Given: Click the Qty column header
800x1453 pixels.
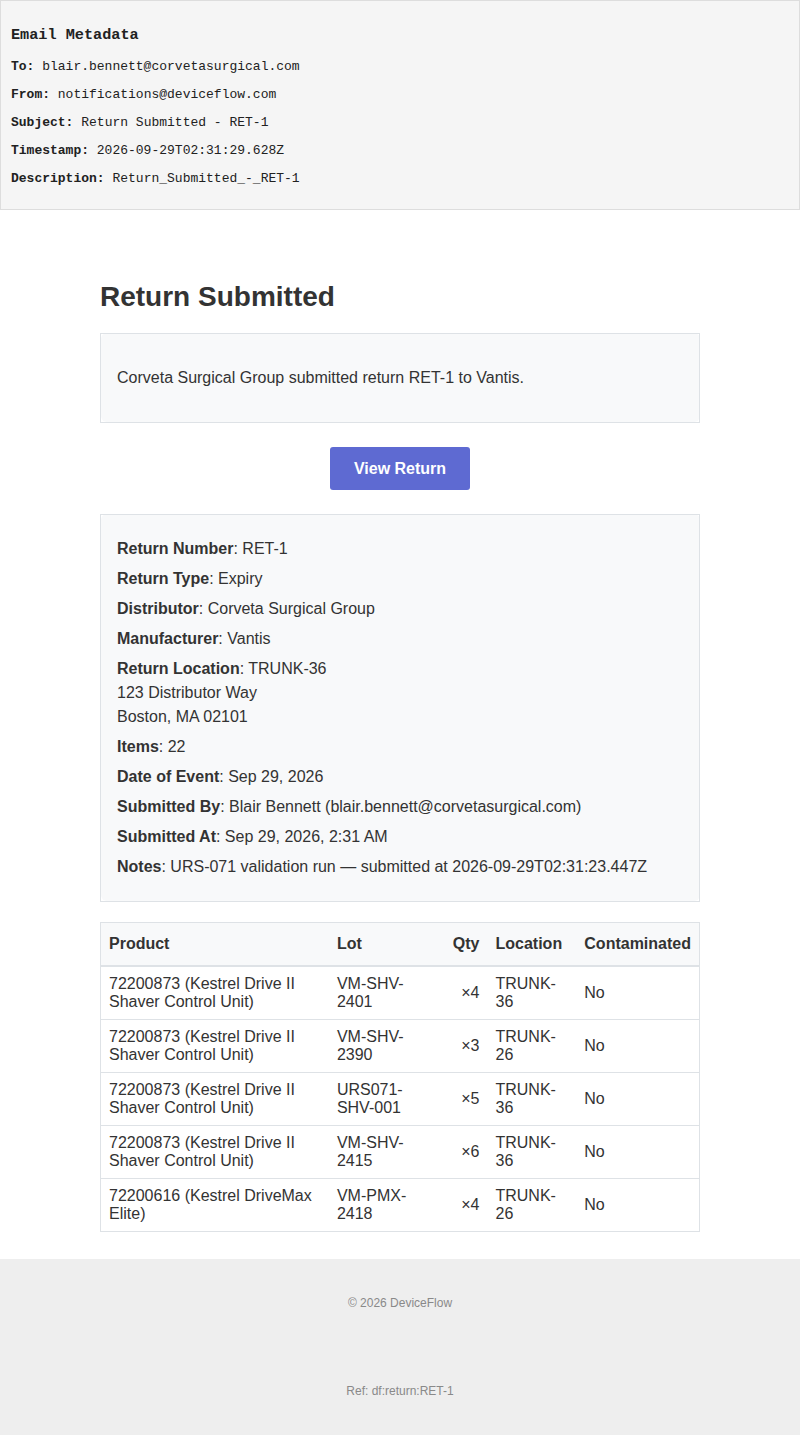Looking at the screenshot, I should pyautogui.click(x=466, y=943).
